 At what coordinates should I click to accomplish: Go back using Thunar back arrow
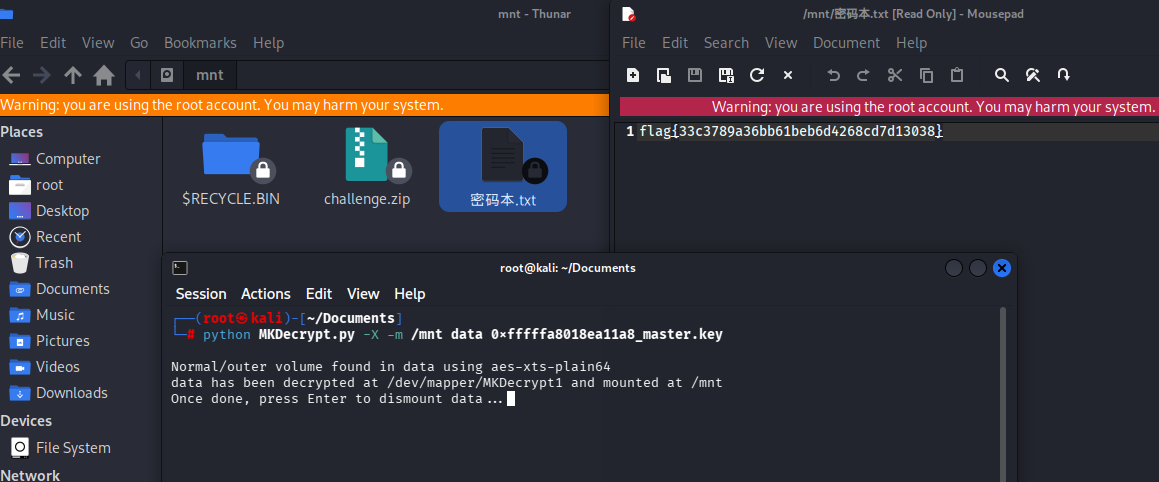pyautogui.click(x=11, y=75)
